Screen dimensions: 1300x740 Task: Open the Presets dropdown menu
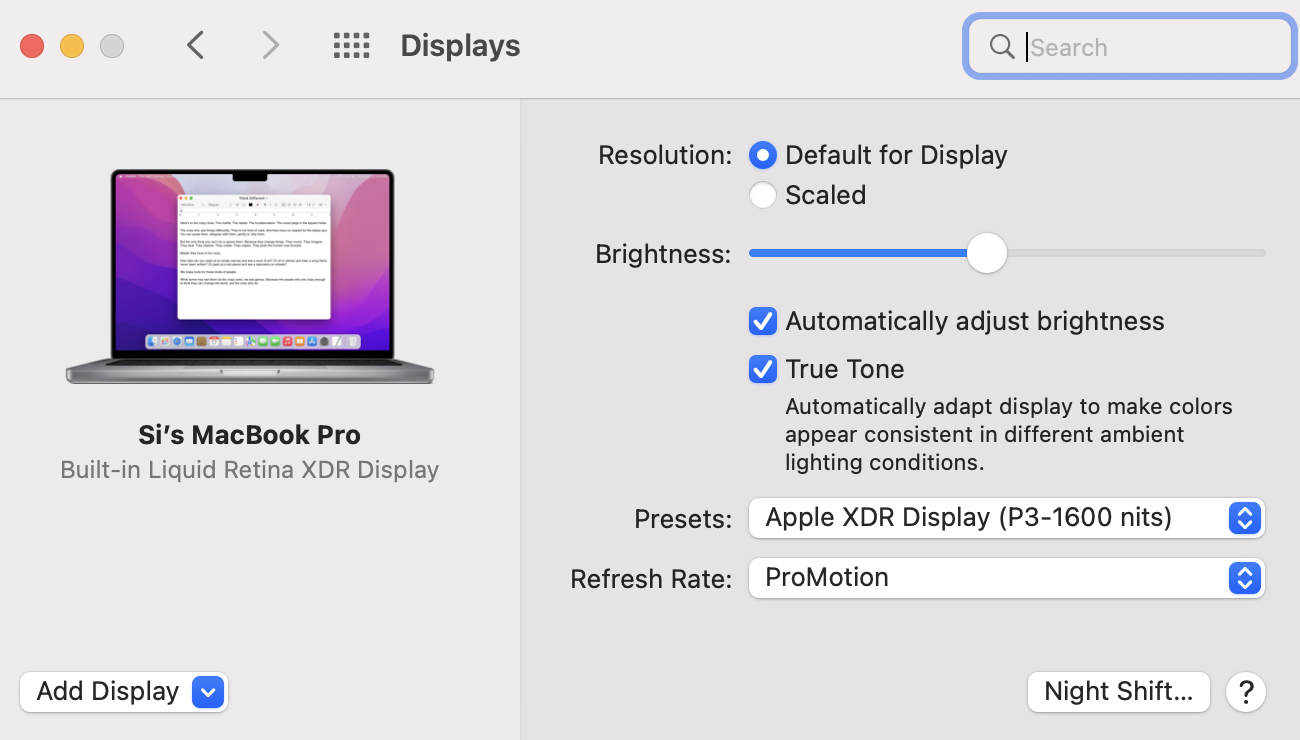click(1006, 518)
